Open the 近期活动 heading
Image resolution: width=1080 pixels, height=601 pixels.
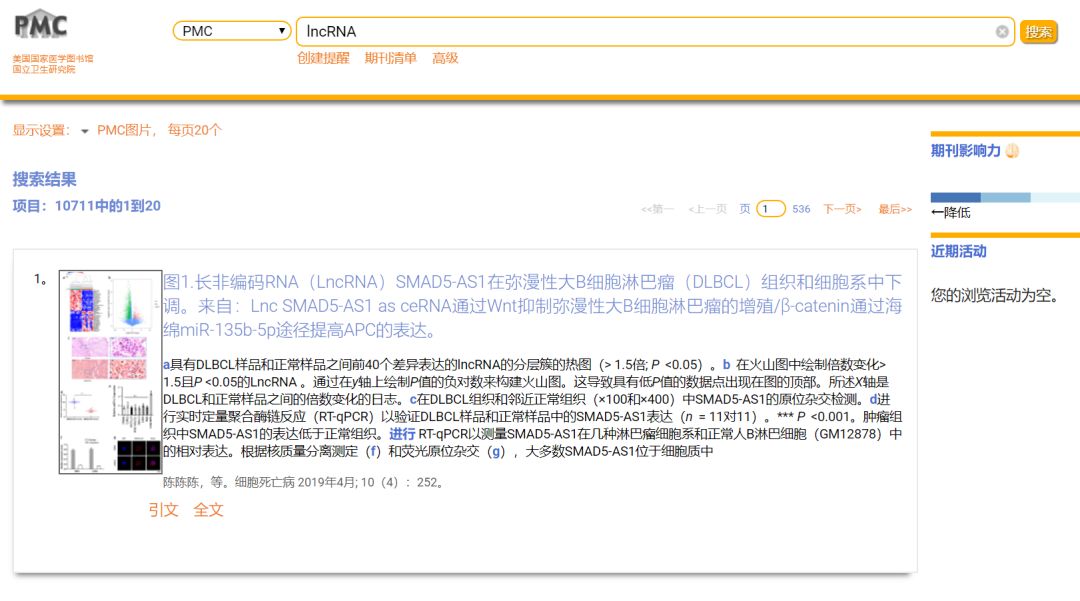pos(958,251)
